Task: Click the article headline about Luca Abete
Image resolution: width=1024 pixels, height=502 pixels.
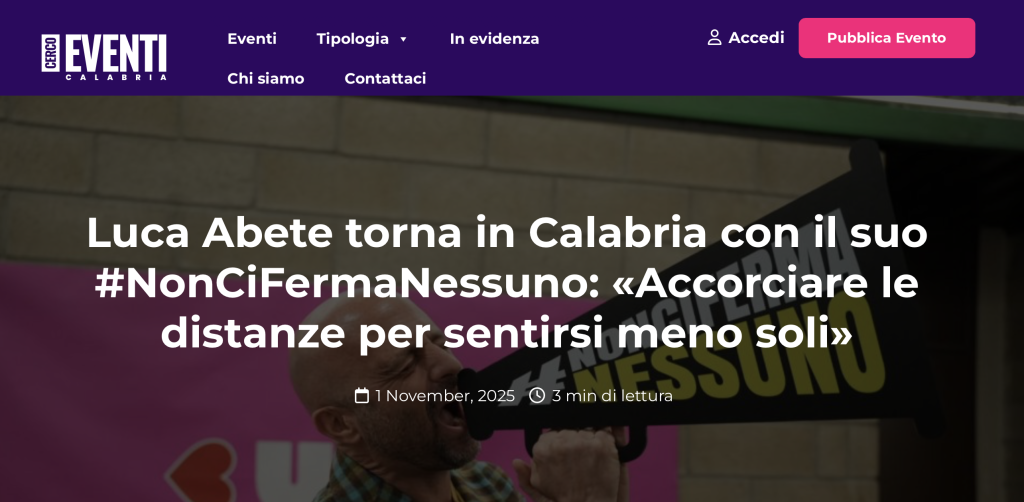Action: click(507, 283)
